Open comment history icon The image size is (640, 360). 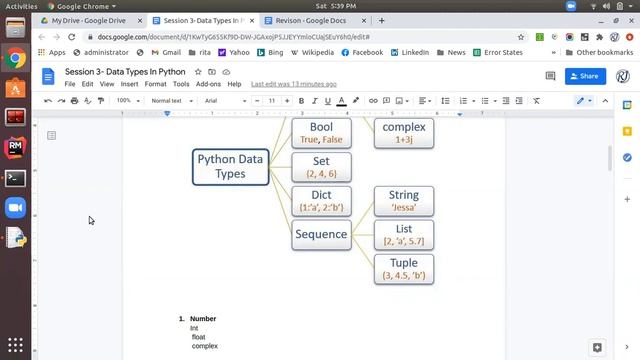(551, 76)
